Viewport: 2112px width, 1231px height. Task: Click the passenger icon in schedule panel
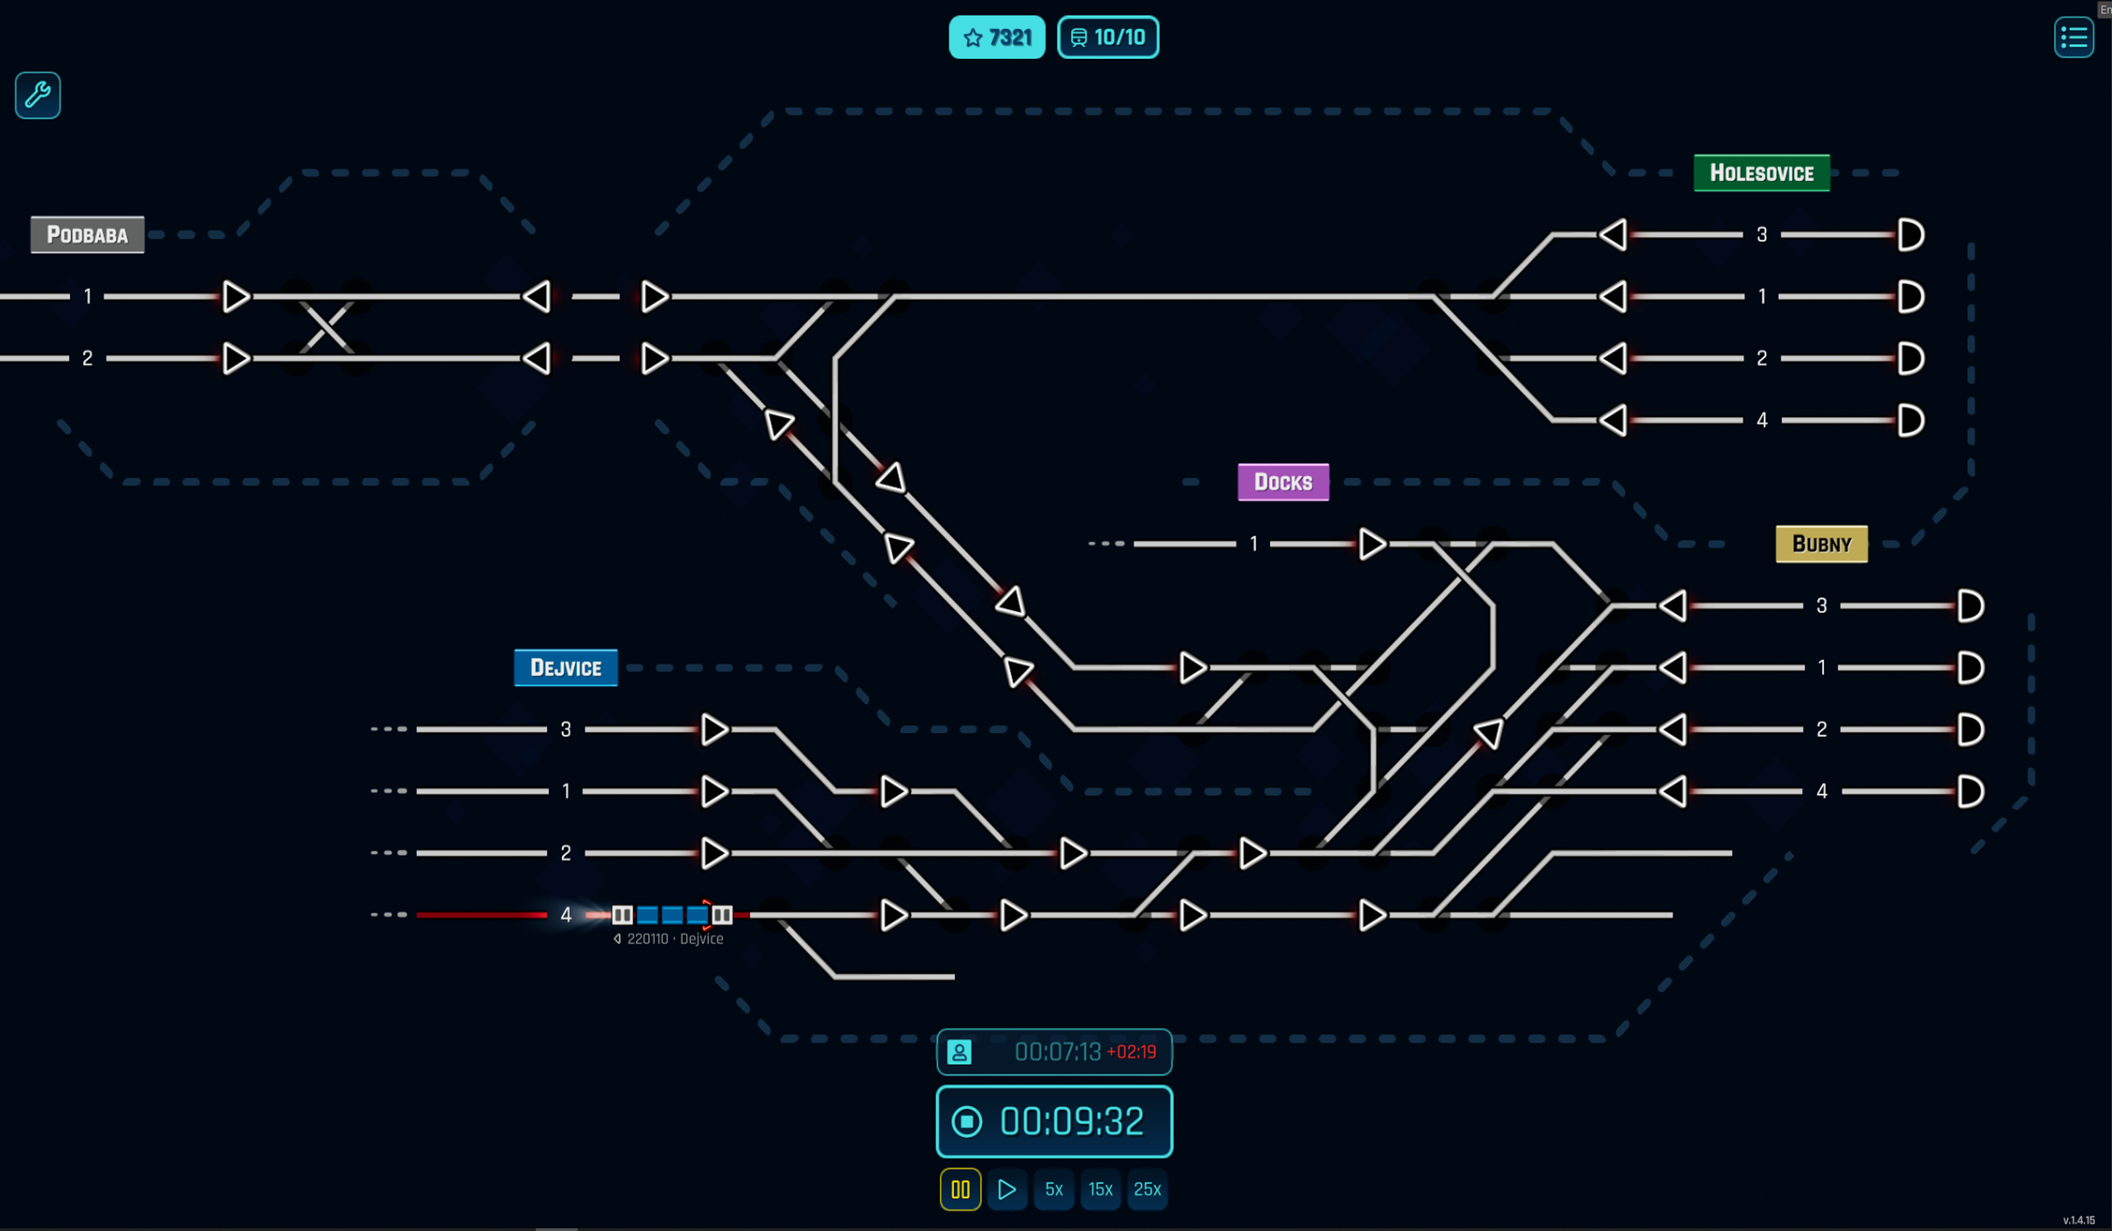959,1052
